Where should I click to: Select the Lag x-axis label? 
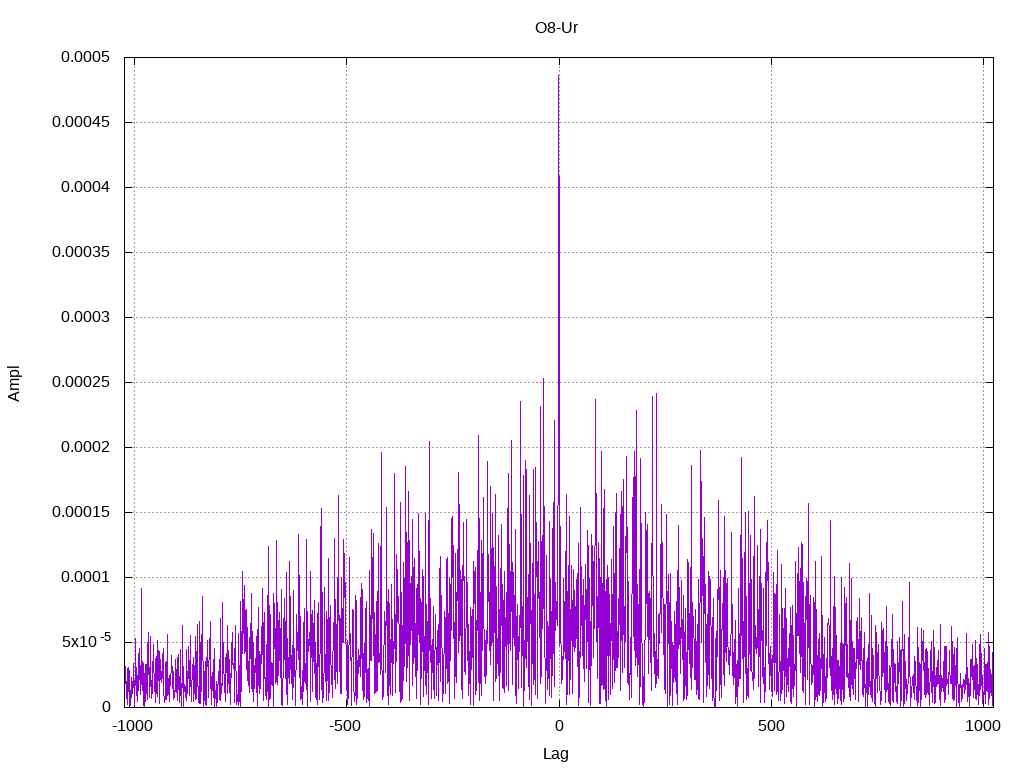point(556,754)
